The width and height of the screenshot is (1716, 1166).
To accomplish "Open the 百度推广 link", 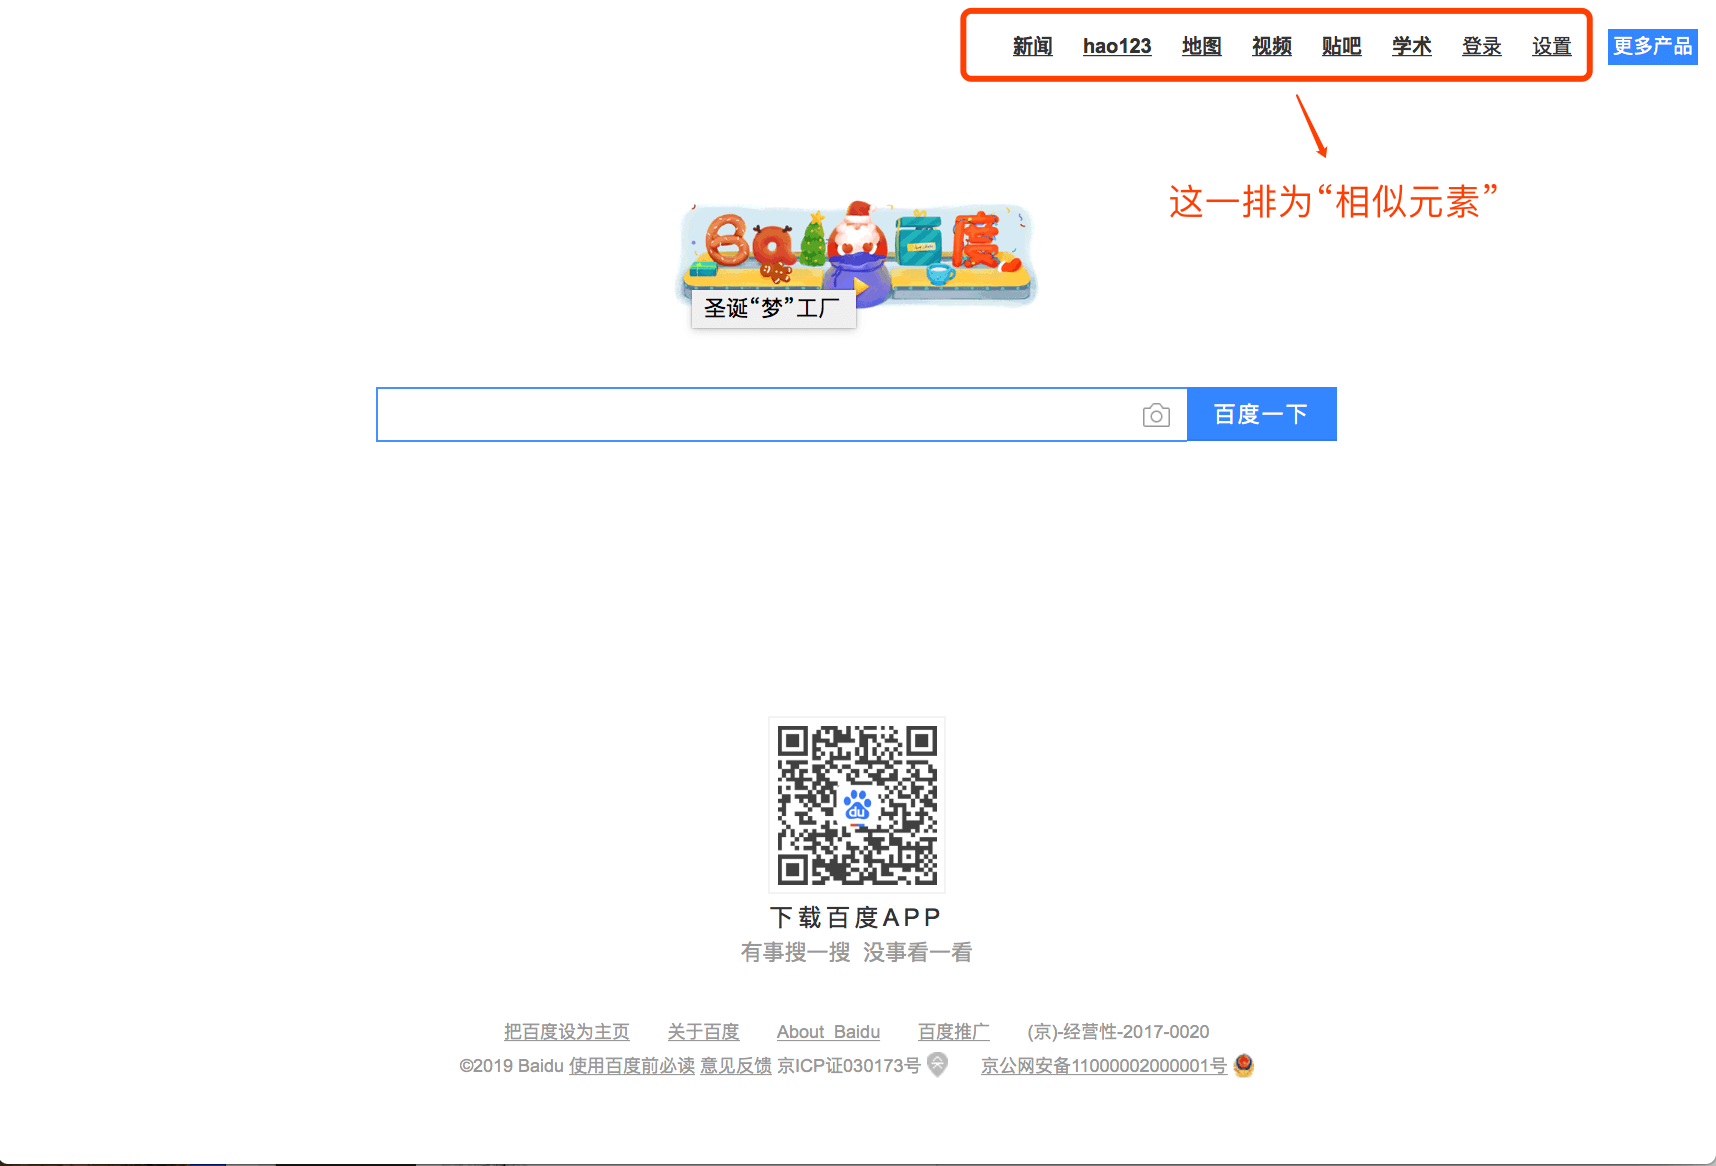I will pos(954,1031).
